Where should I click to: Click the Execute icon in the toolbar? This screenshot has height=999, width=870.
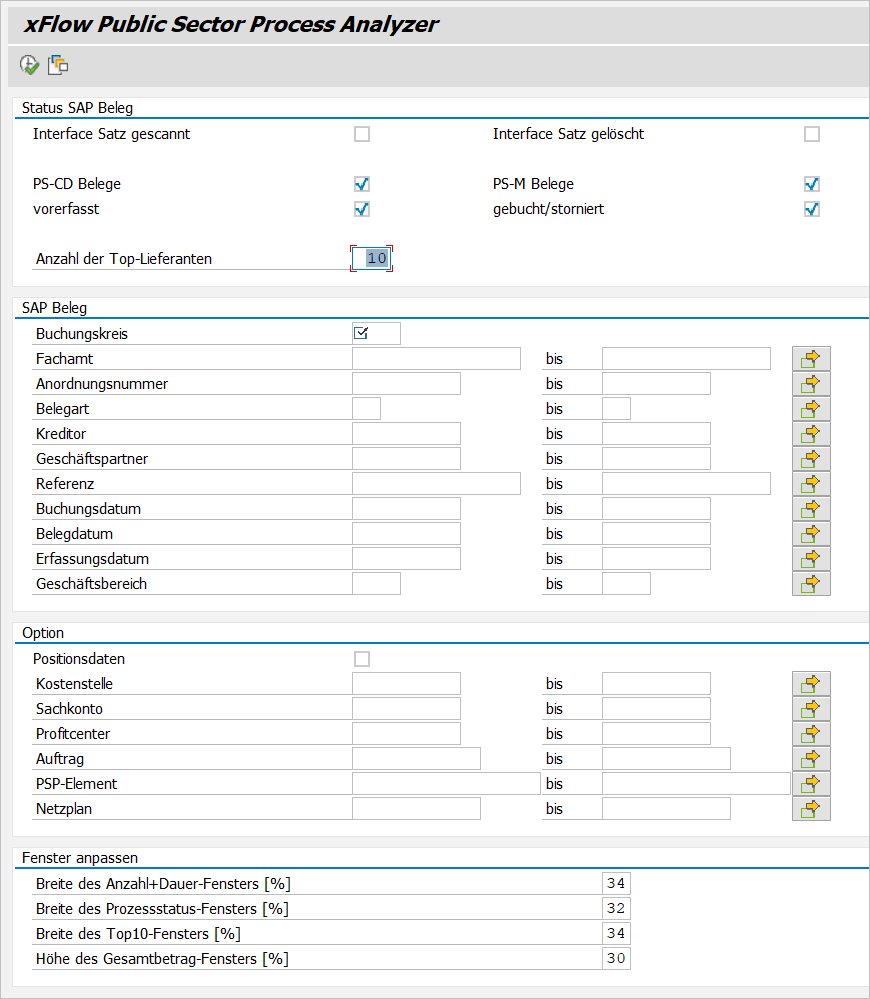point(28,64)
